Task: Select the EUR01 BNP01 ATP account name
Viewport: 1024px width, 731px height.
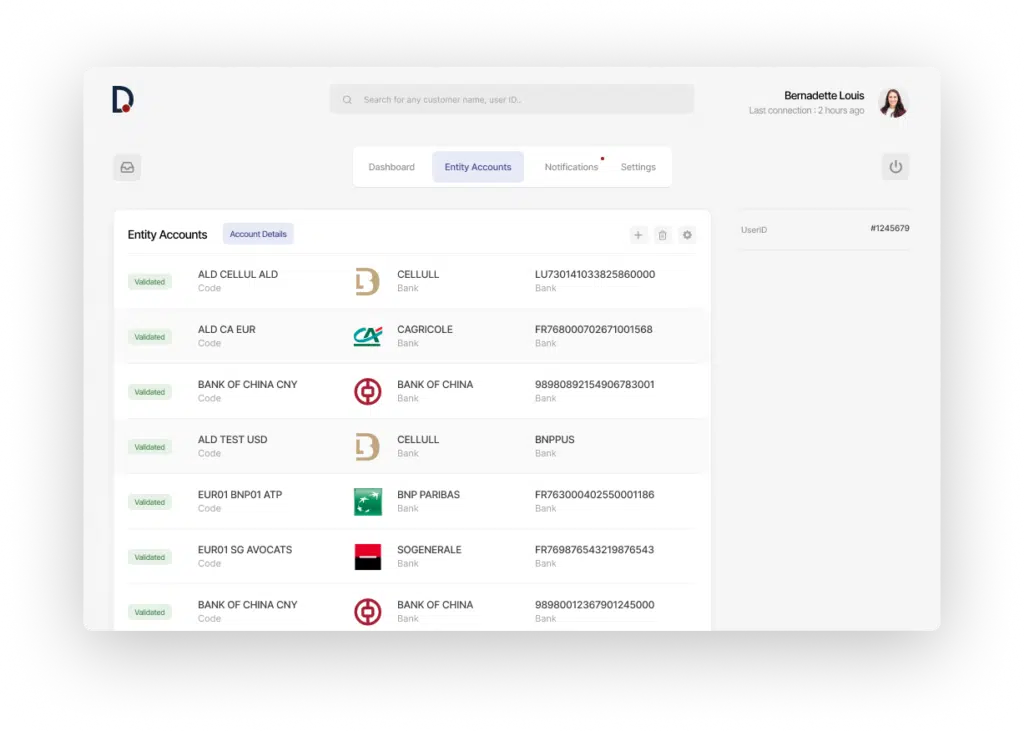Action: (240, 495)
